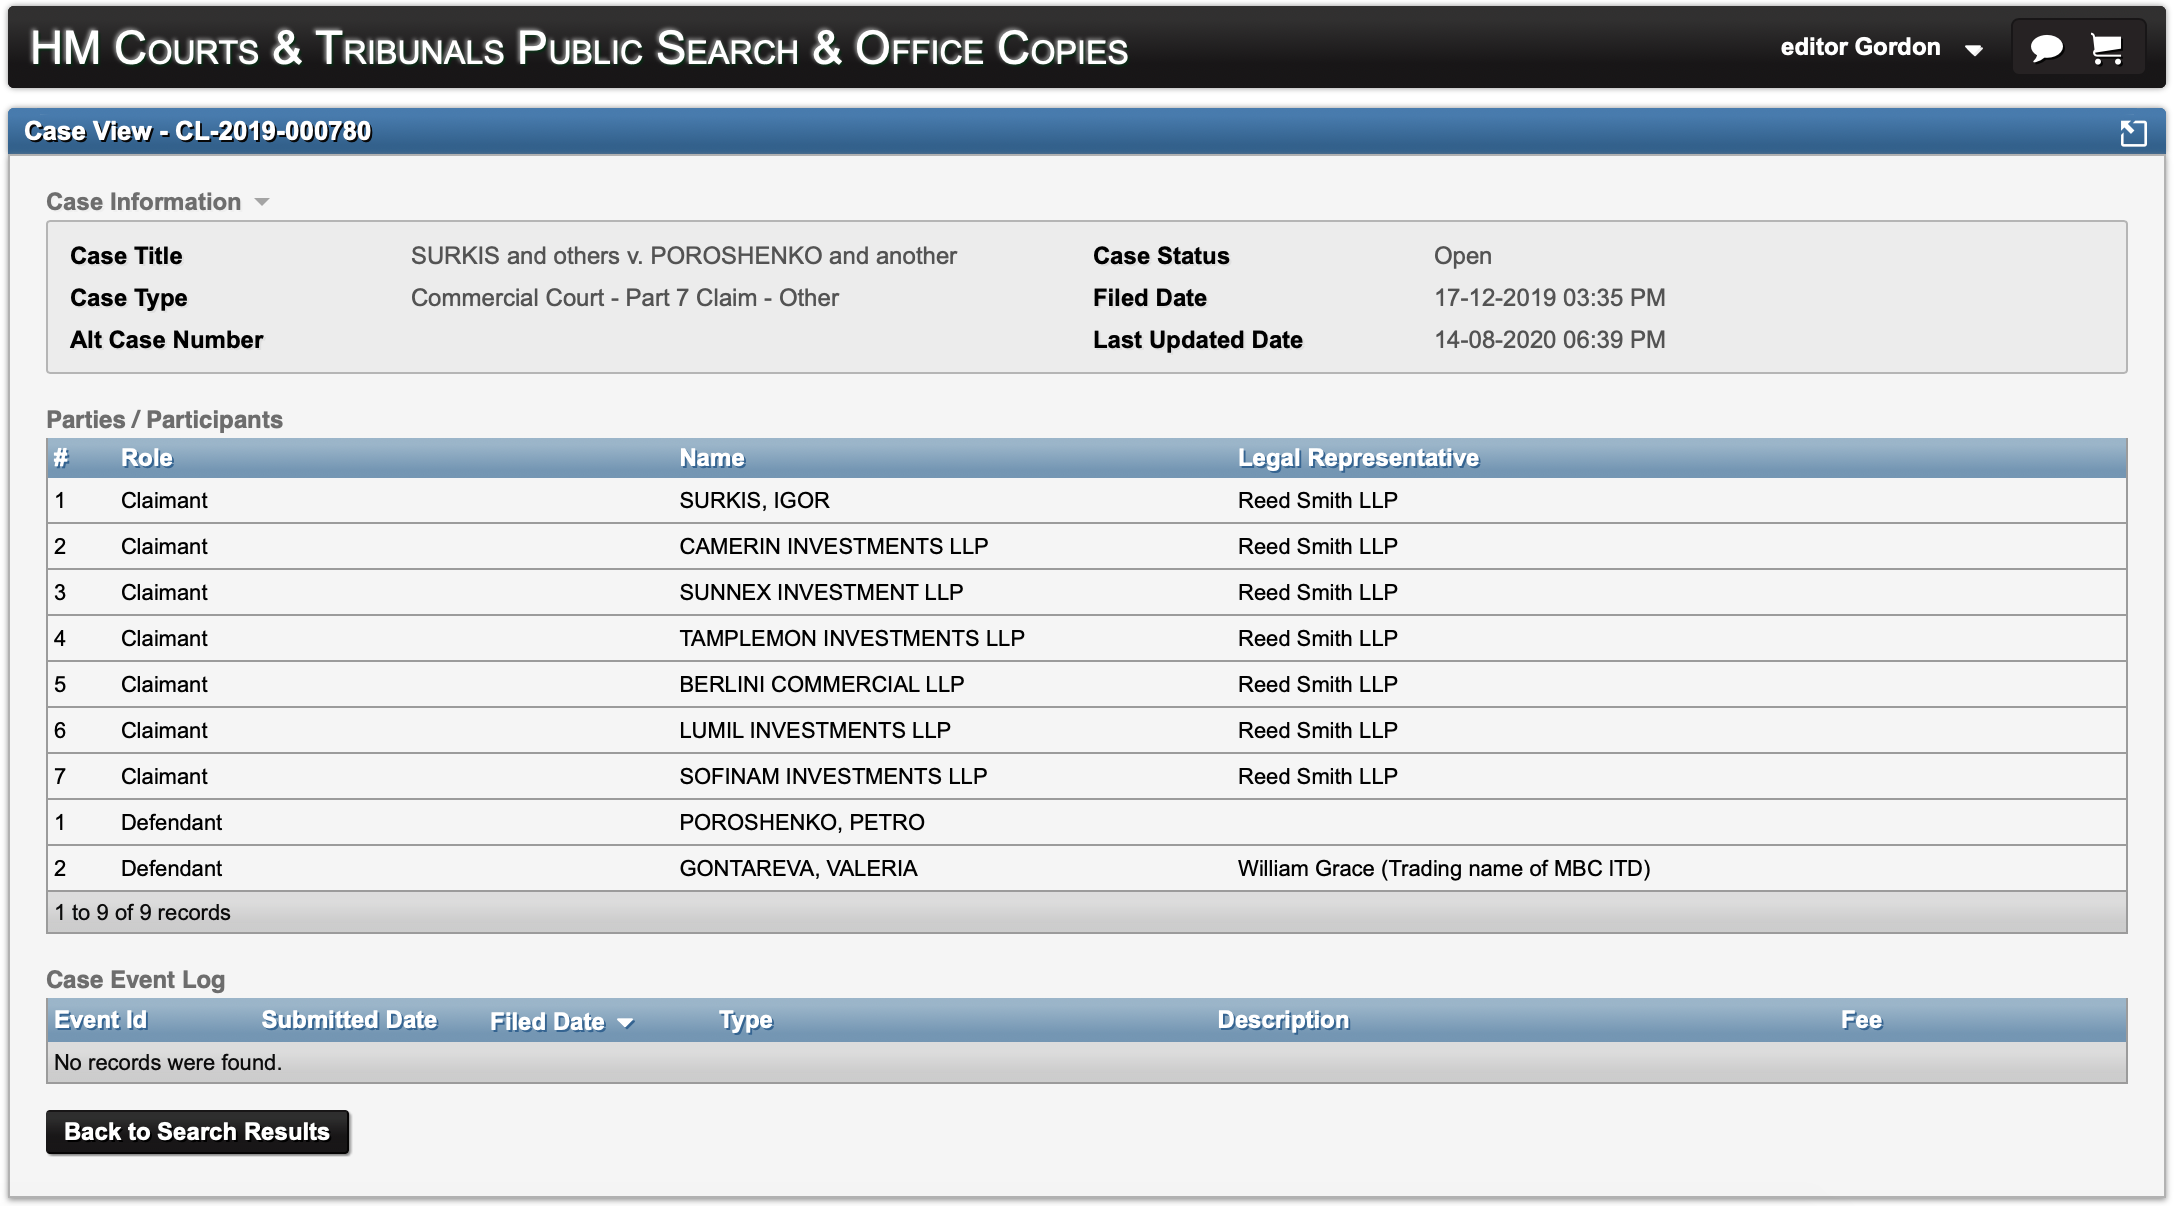Screen dimensions: 2178x1206
Task: Select the POROSHENKO, PETRO defendant row
Action: (801, 822)
